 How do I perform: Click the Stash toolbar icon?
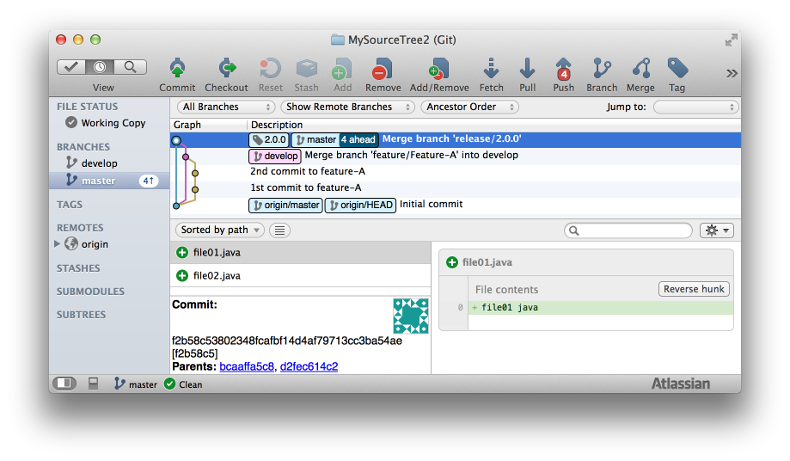(x=306, y=68)
